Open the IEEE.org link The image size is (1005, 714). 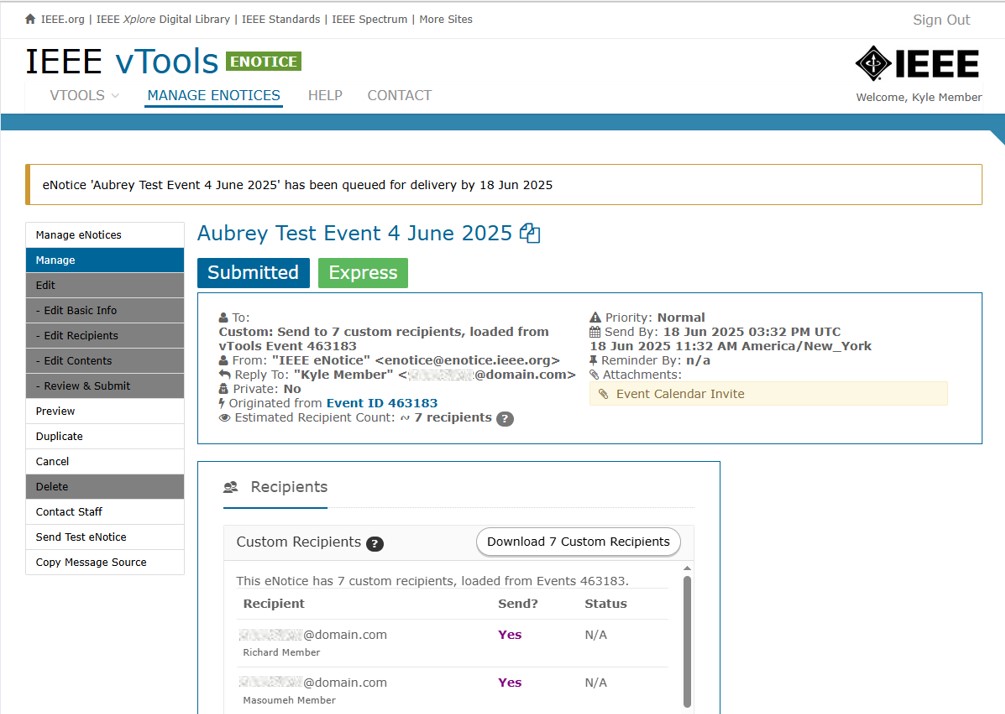63,19
